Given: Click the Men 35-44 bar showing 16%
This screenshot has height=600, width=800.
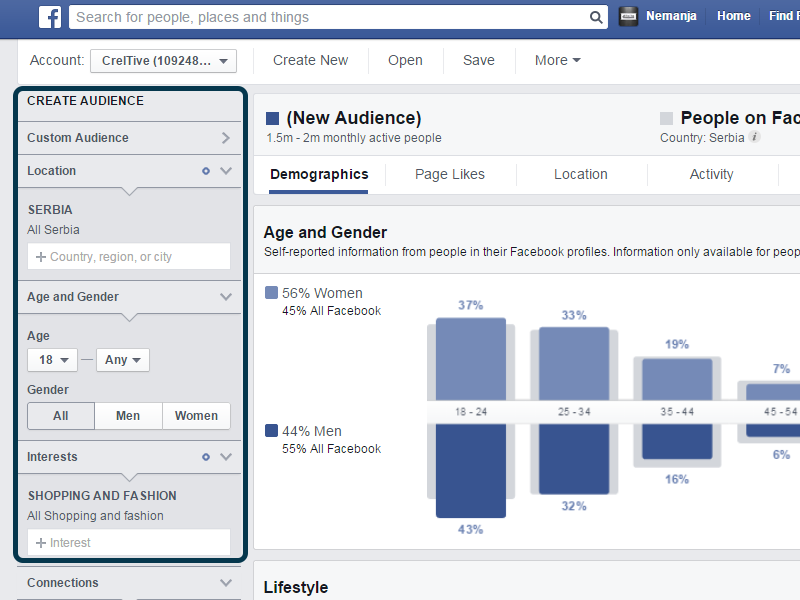Looking at the screenshot, I should click(x=677, y=441).
